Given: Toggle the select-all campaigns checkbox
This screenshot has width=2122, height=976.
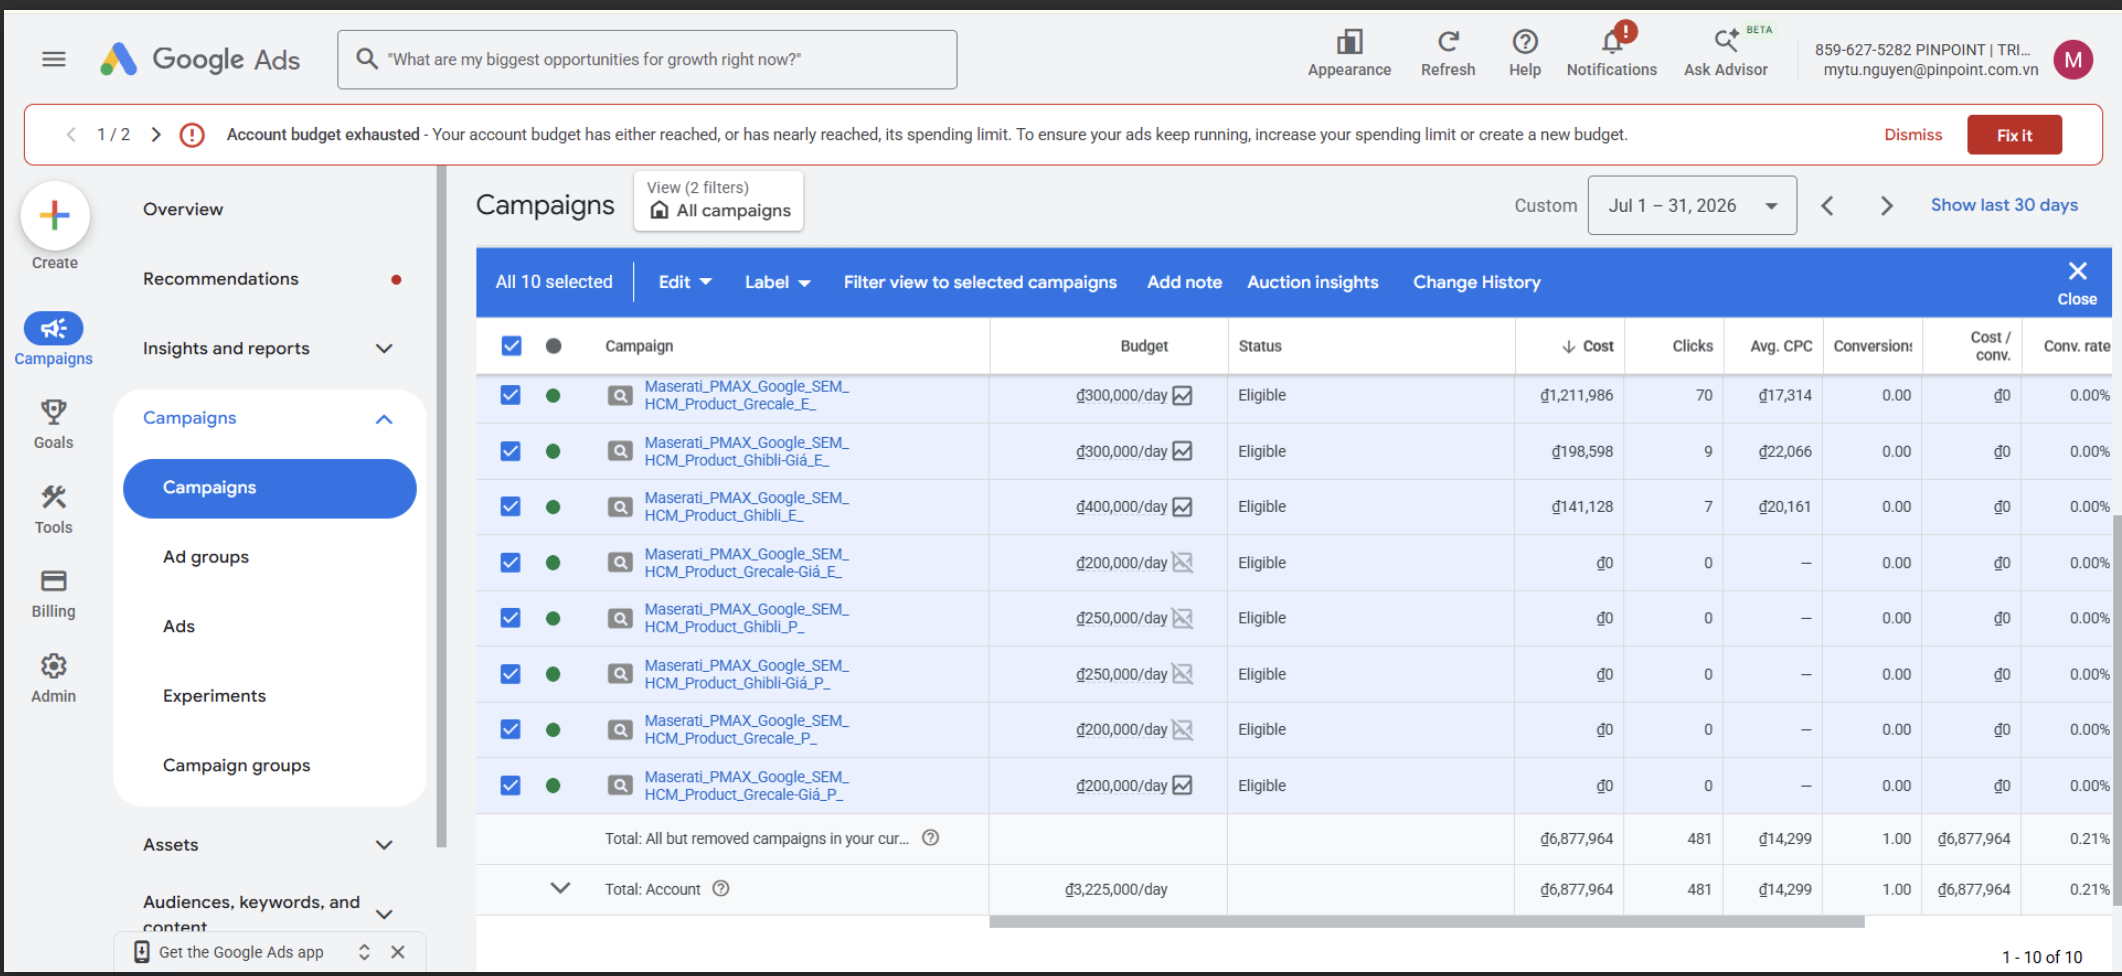Looking at the screenshot, I should (511, 346).
